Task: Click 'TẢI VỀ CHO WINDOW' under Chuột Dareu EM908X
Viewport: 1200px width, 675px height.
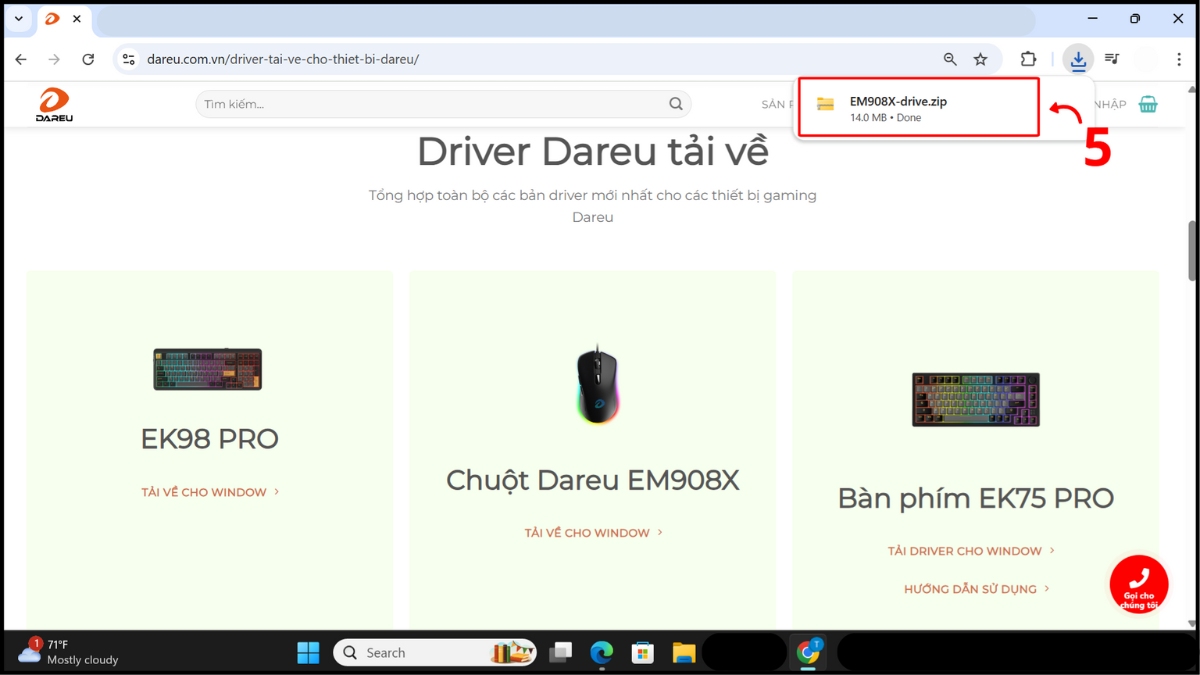Action: coord(587,532)
